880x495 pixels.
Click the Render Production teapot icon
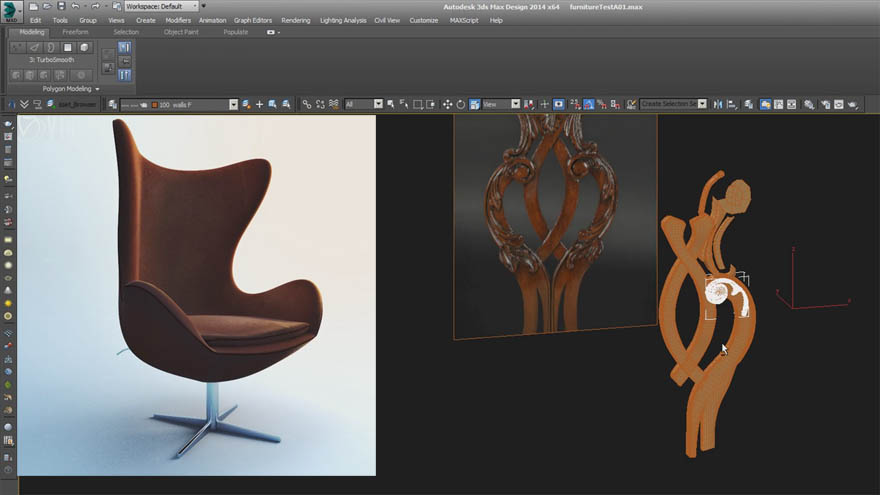click(852, 104)
